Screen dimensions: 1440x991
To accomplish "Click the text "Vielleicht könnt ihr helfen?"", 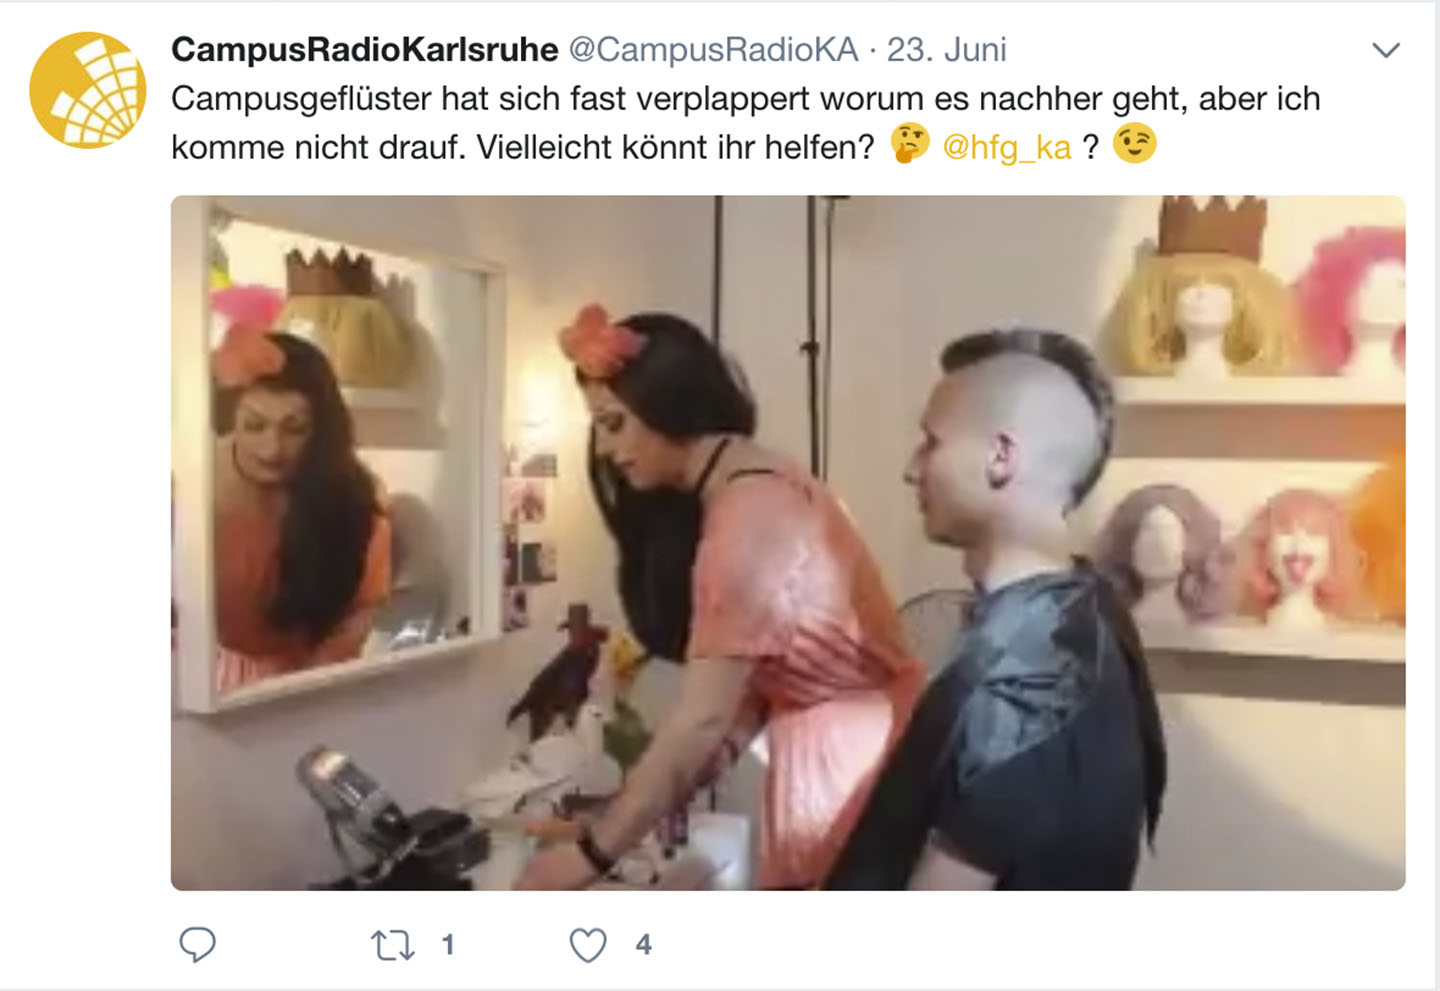I will coord(675,147).
